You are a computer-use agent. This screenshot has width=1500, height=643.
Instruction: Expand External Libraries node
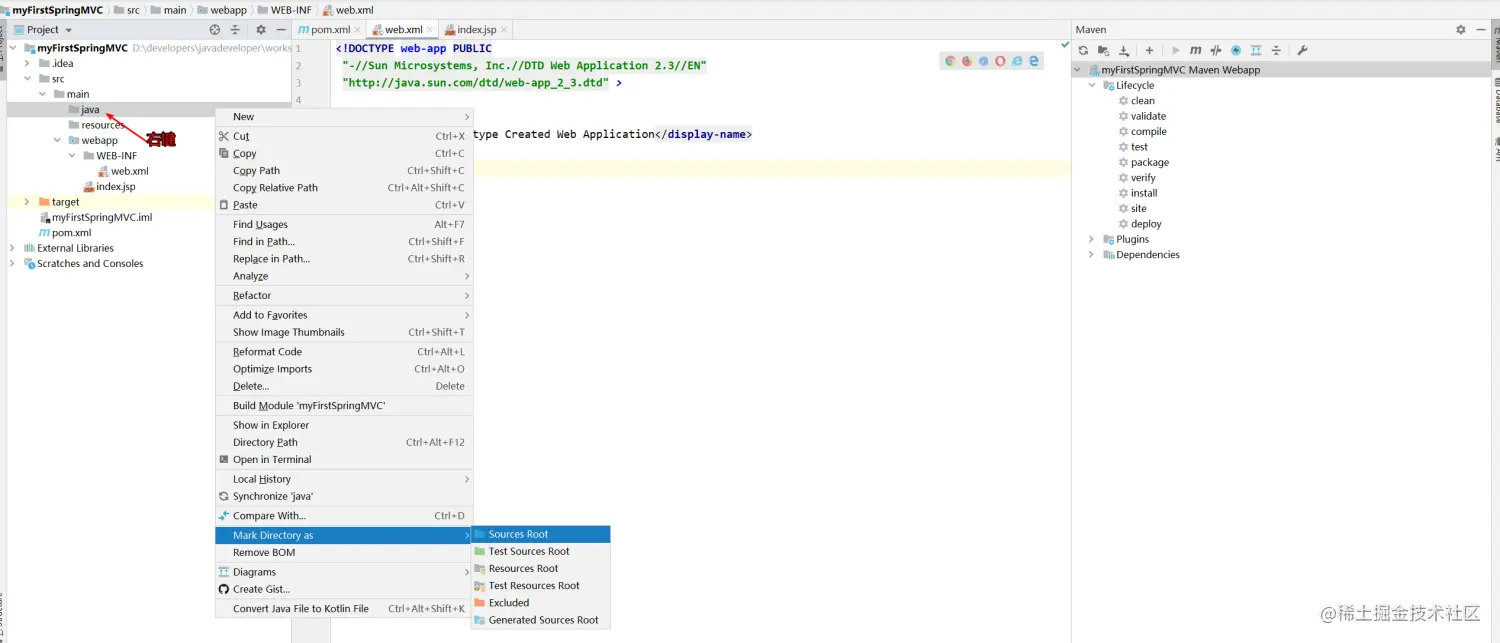coord(13,248)
